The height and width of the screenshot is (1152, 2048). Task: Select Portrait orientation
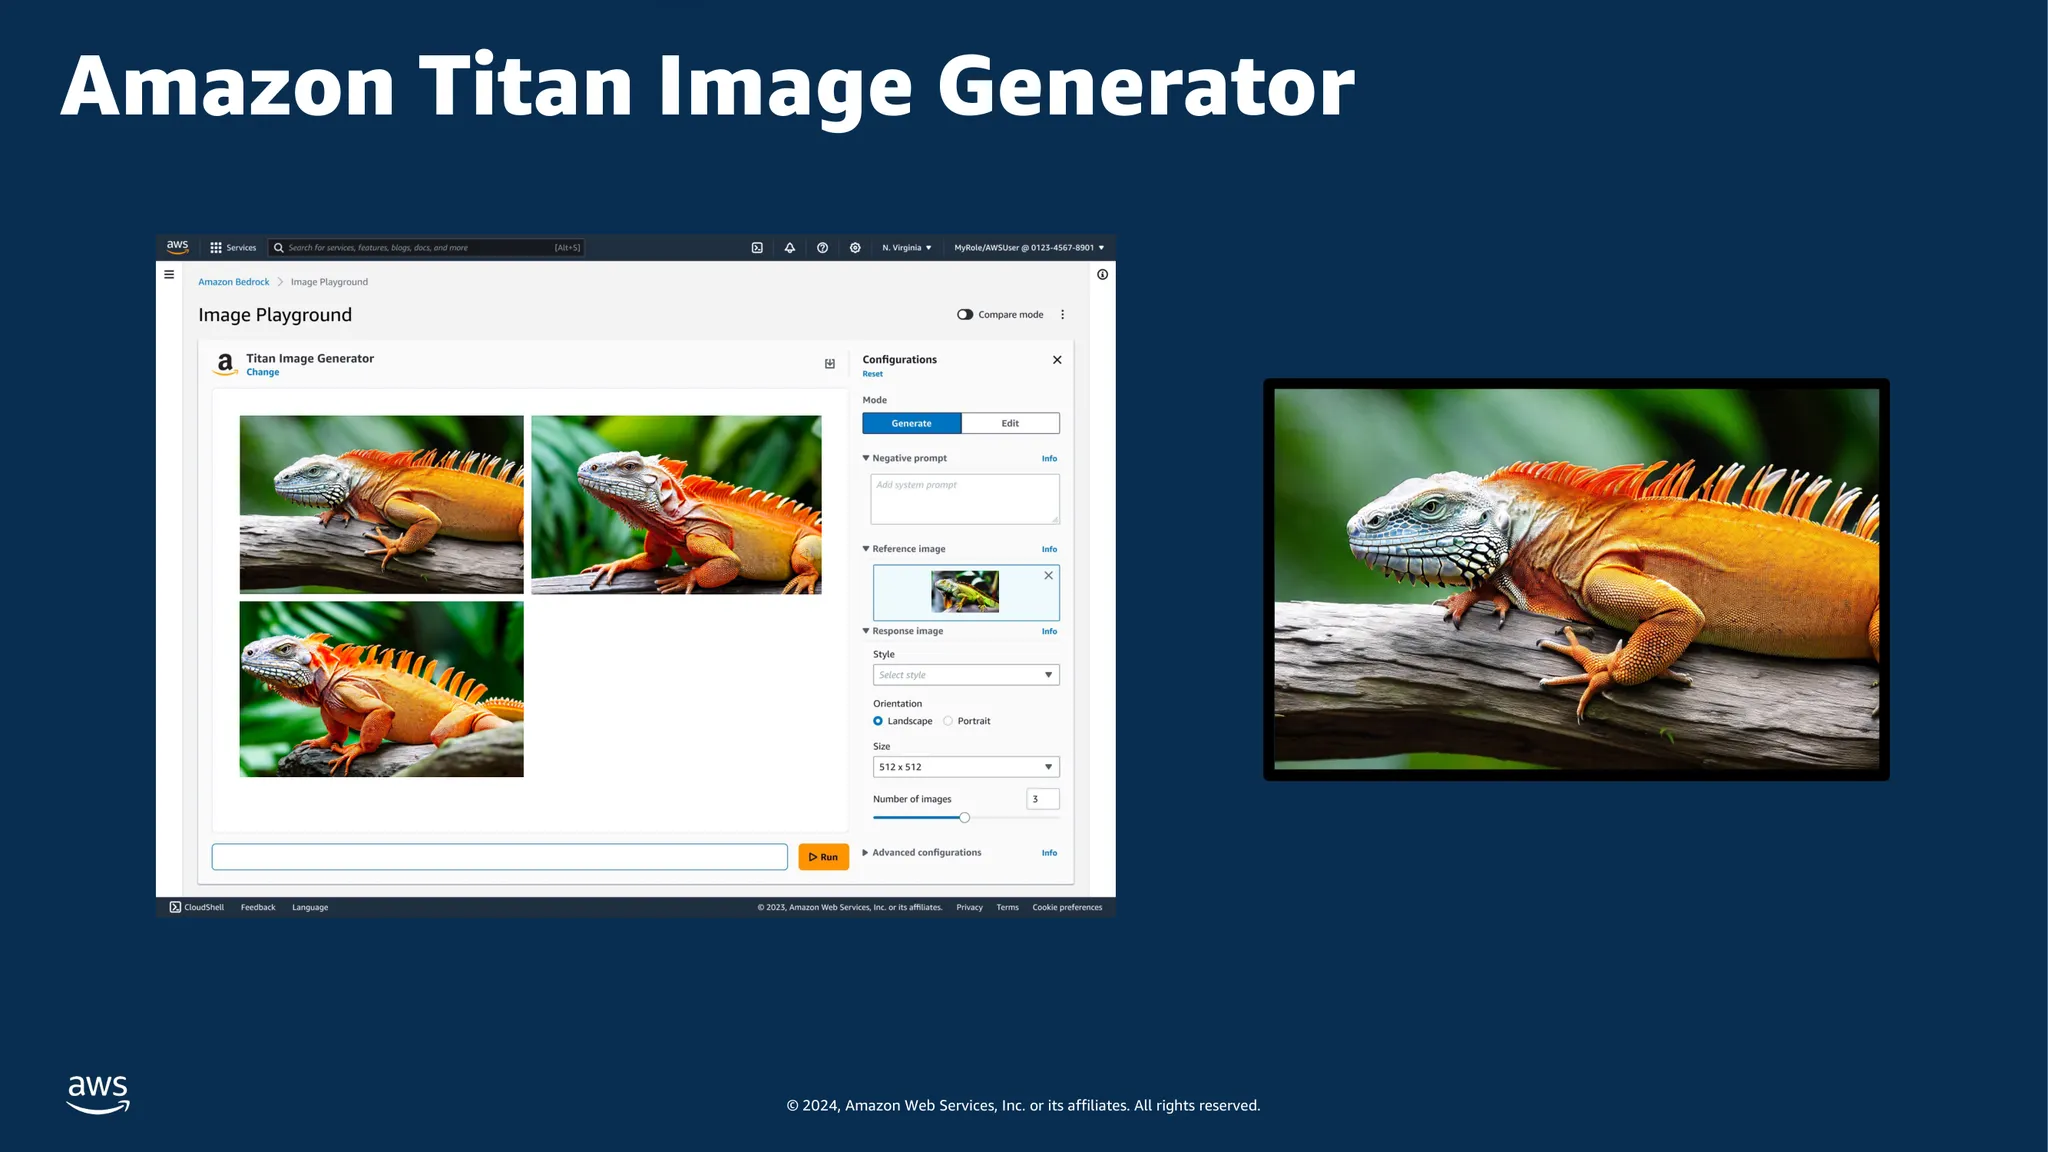click(x=948, y=721)
